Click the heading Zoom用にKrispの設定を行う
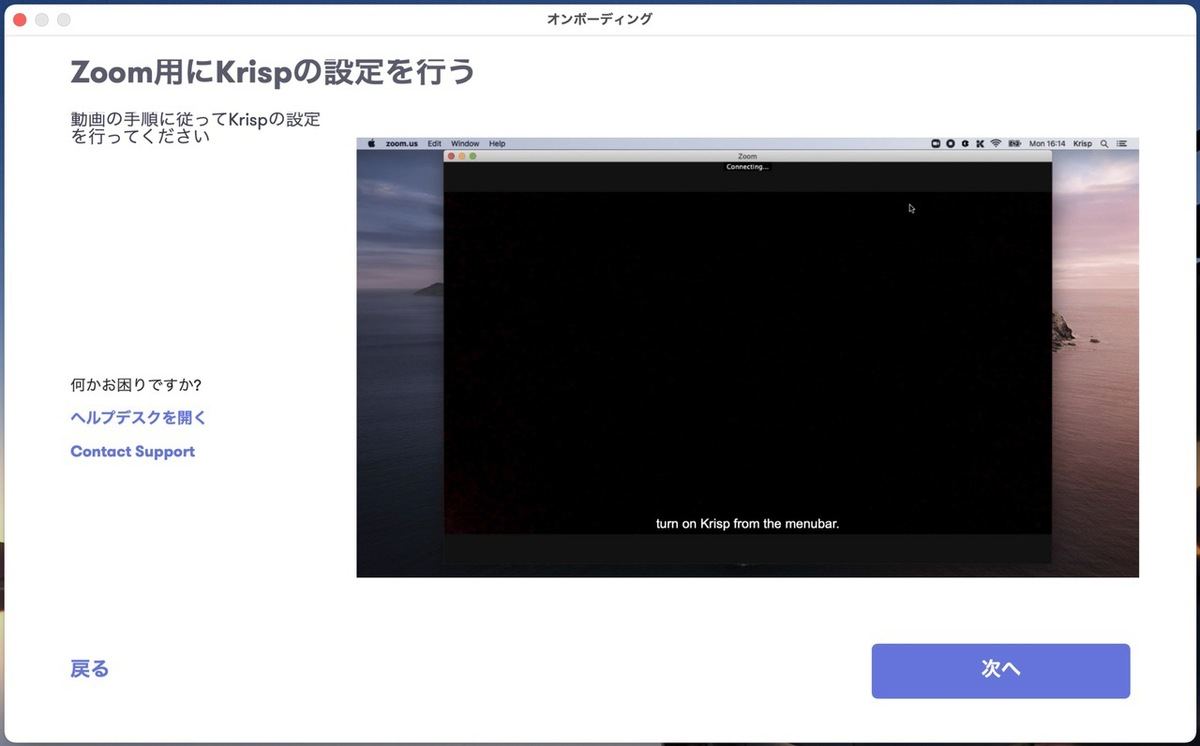Screen dimensions: 1200x746 (272, 72)
